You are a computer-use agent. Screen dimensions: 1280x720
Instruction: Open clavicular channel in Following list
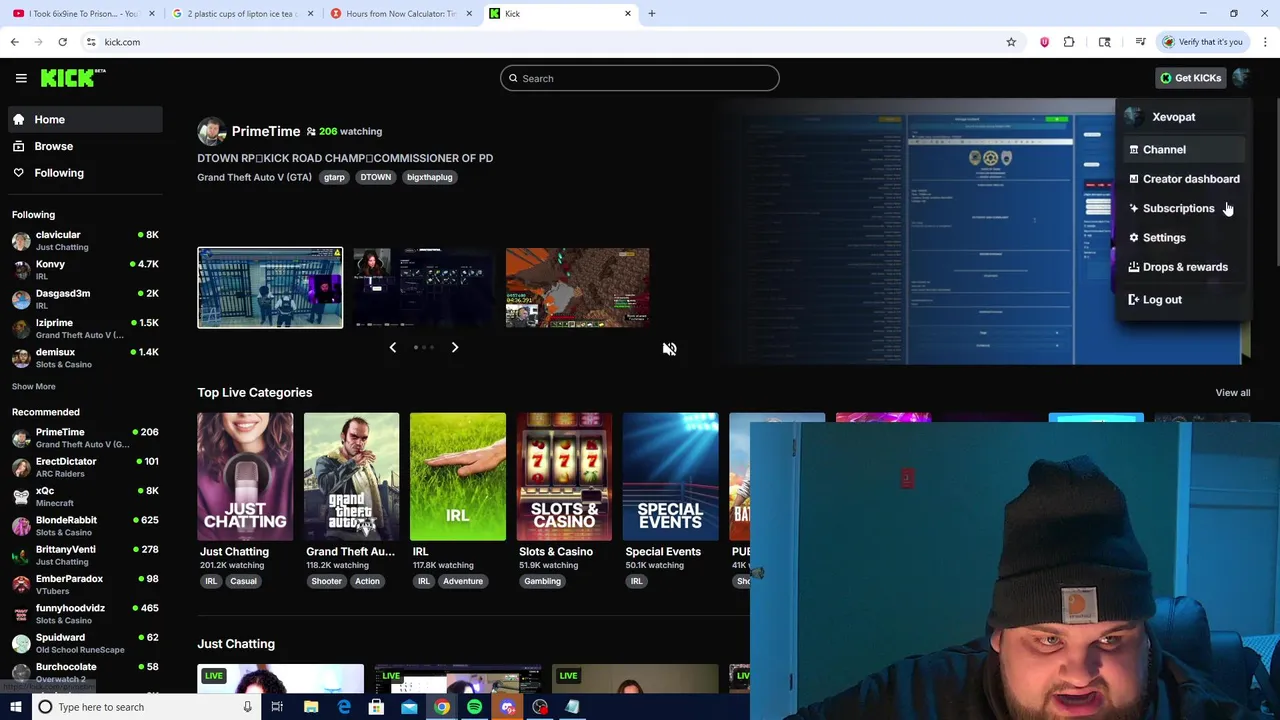(85, 240)
